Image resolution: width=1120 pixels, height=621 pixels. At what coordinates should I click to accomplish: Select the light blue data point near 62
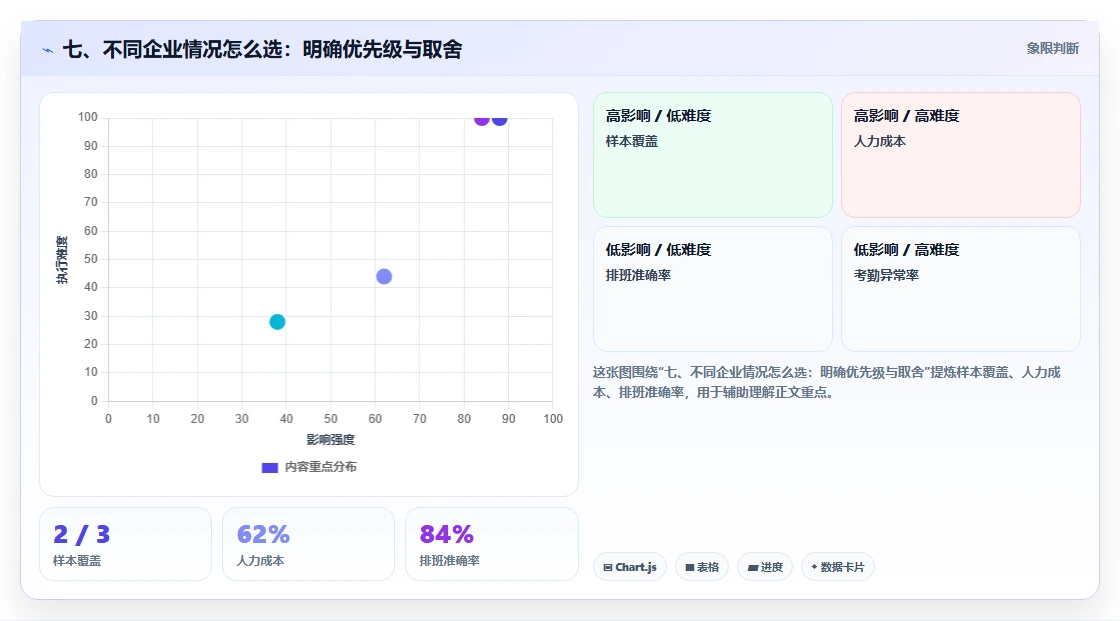click(384, 277)
